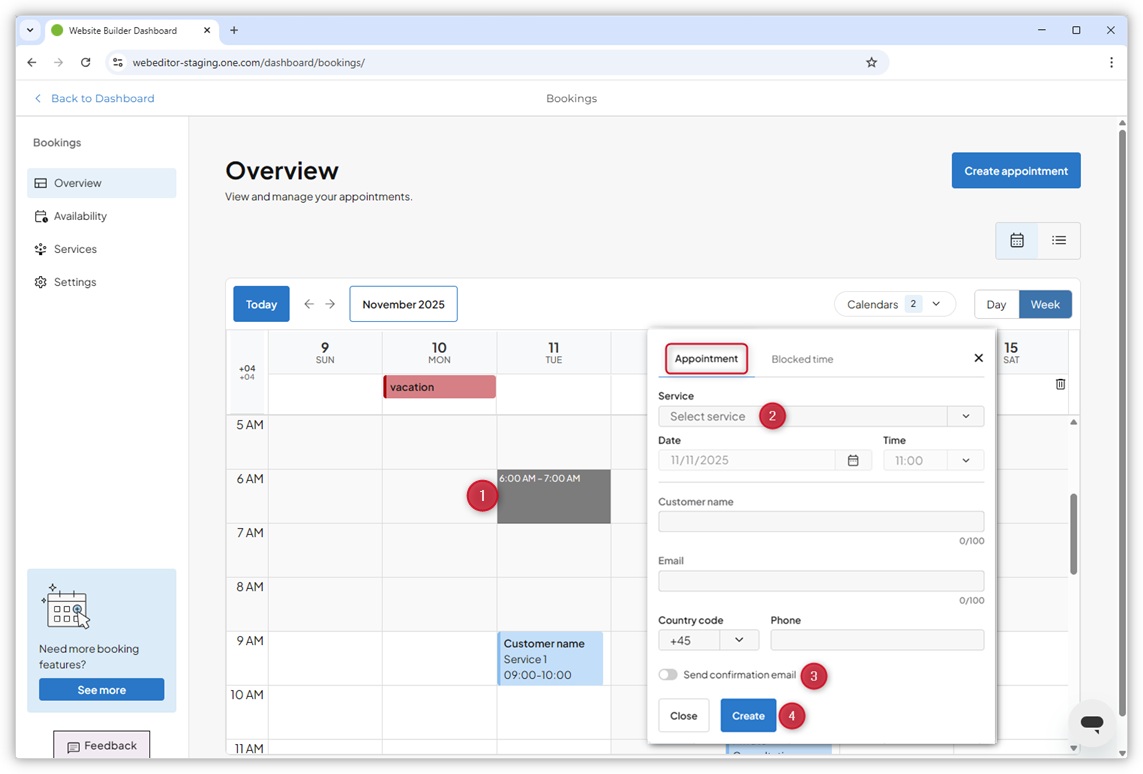The height and width of the screenshot is (774, 1143).
Task: Enable Send confirmation email
Action: click(x=668, y=674)
